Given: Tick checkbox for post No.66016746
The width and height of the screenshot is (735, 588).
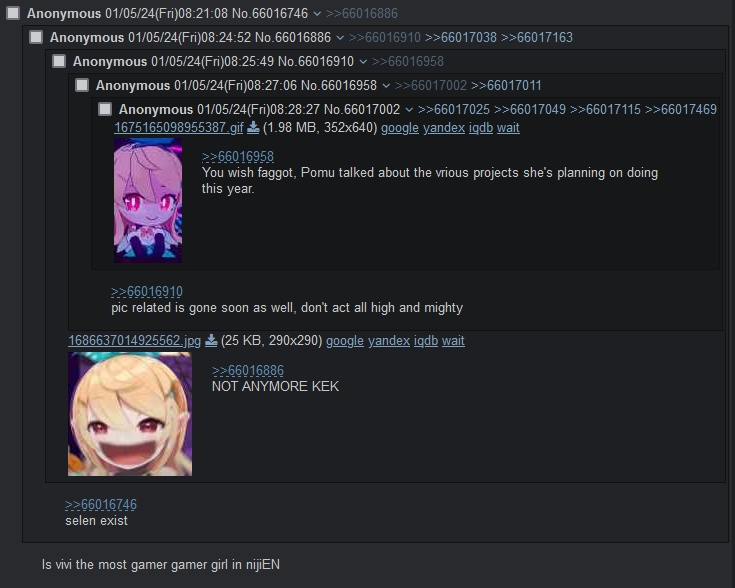Looking at the screenshot, I should point(13,13).
